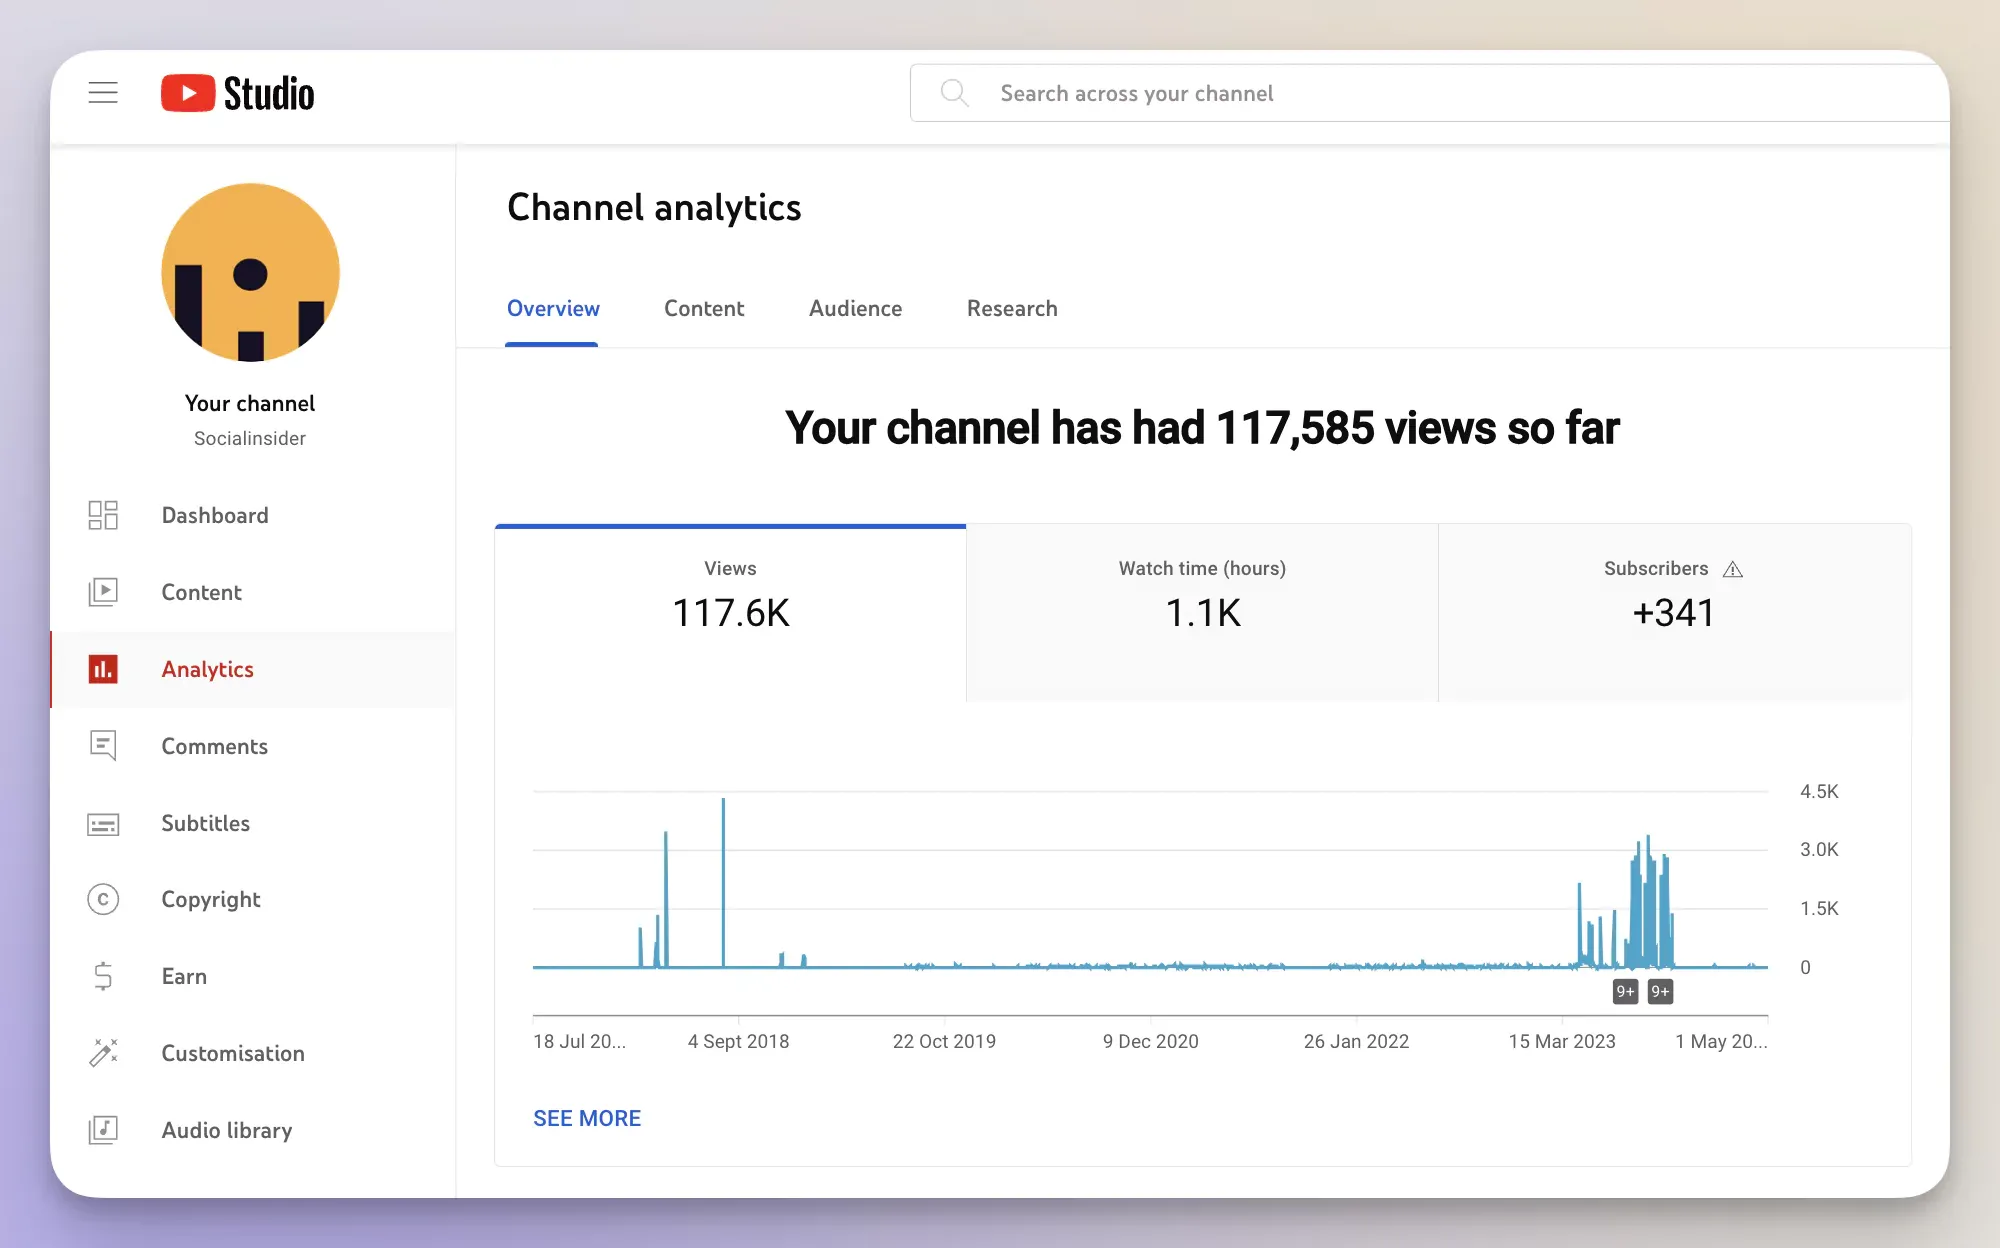Select Analytics in the sidebar
The width and height of the screenshot is (2000, 1248).
point(253,669)
